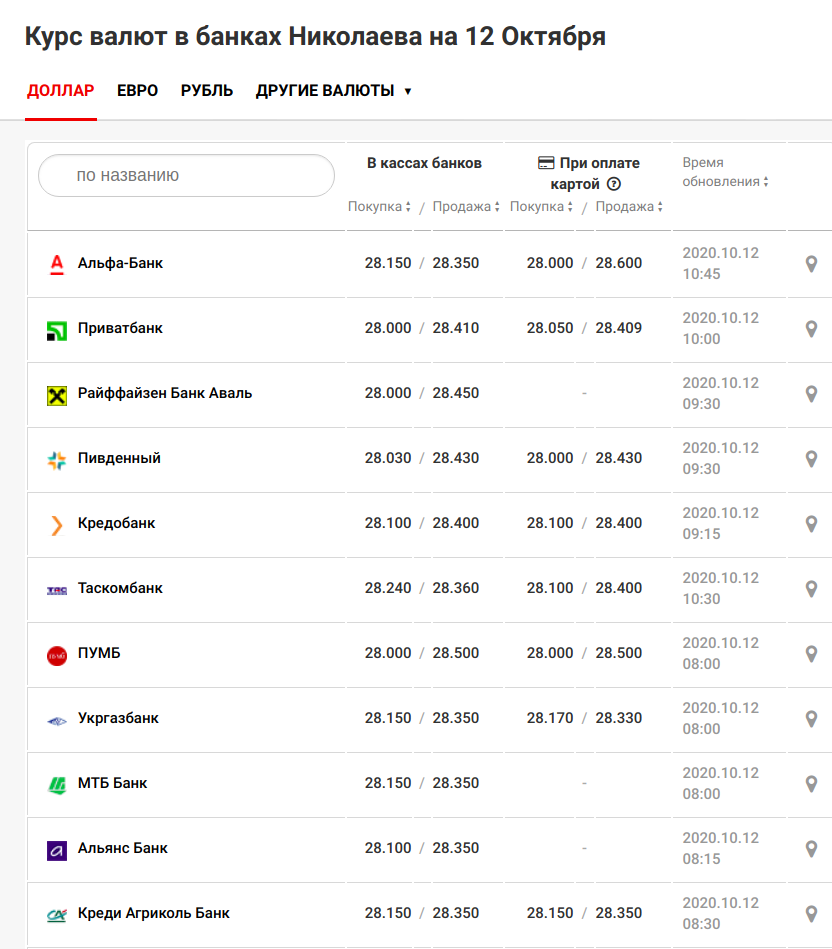
Task: Open the Креди Агриколь Банк link
Action: (154, 913)
